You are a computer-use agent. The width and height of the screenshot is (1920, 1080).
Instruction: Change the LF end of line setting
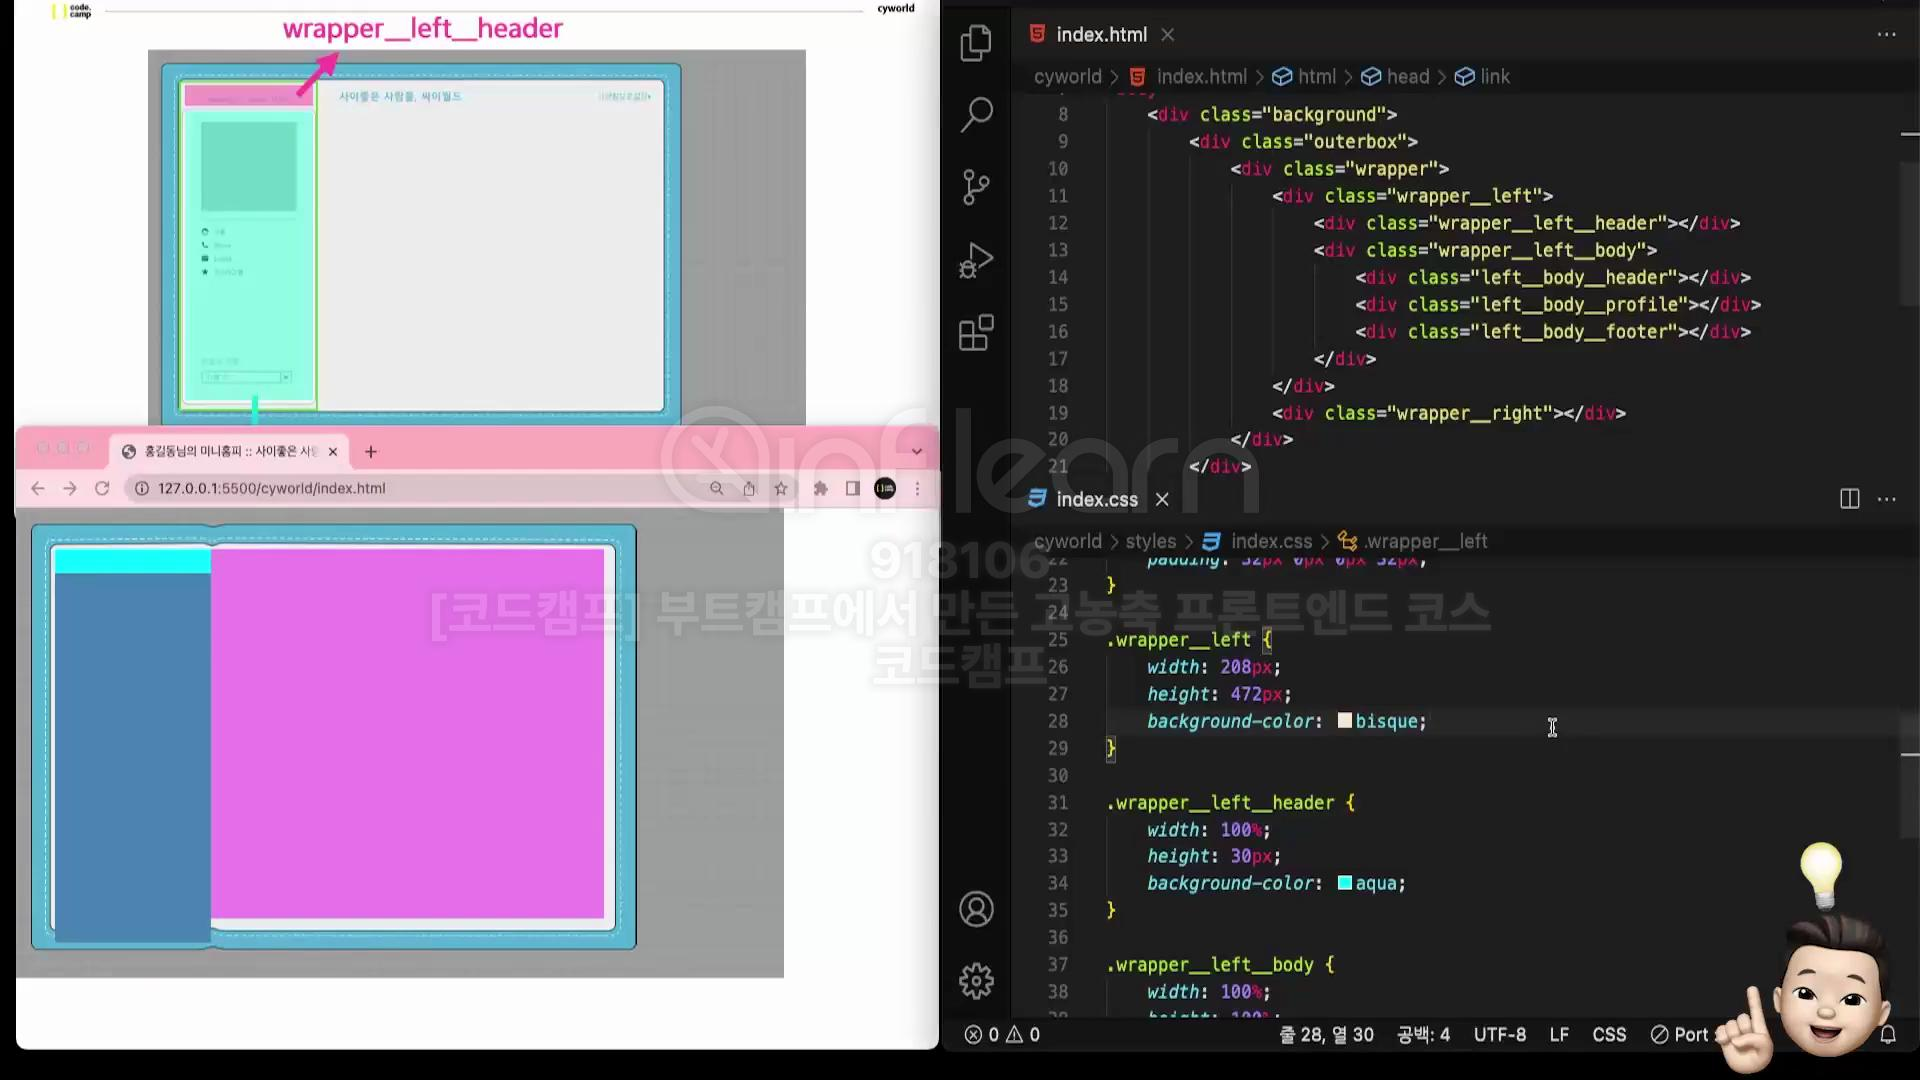pos(1559,1035)
